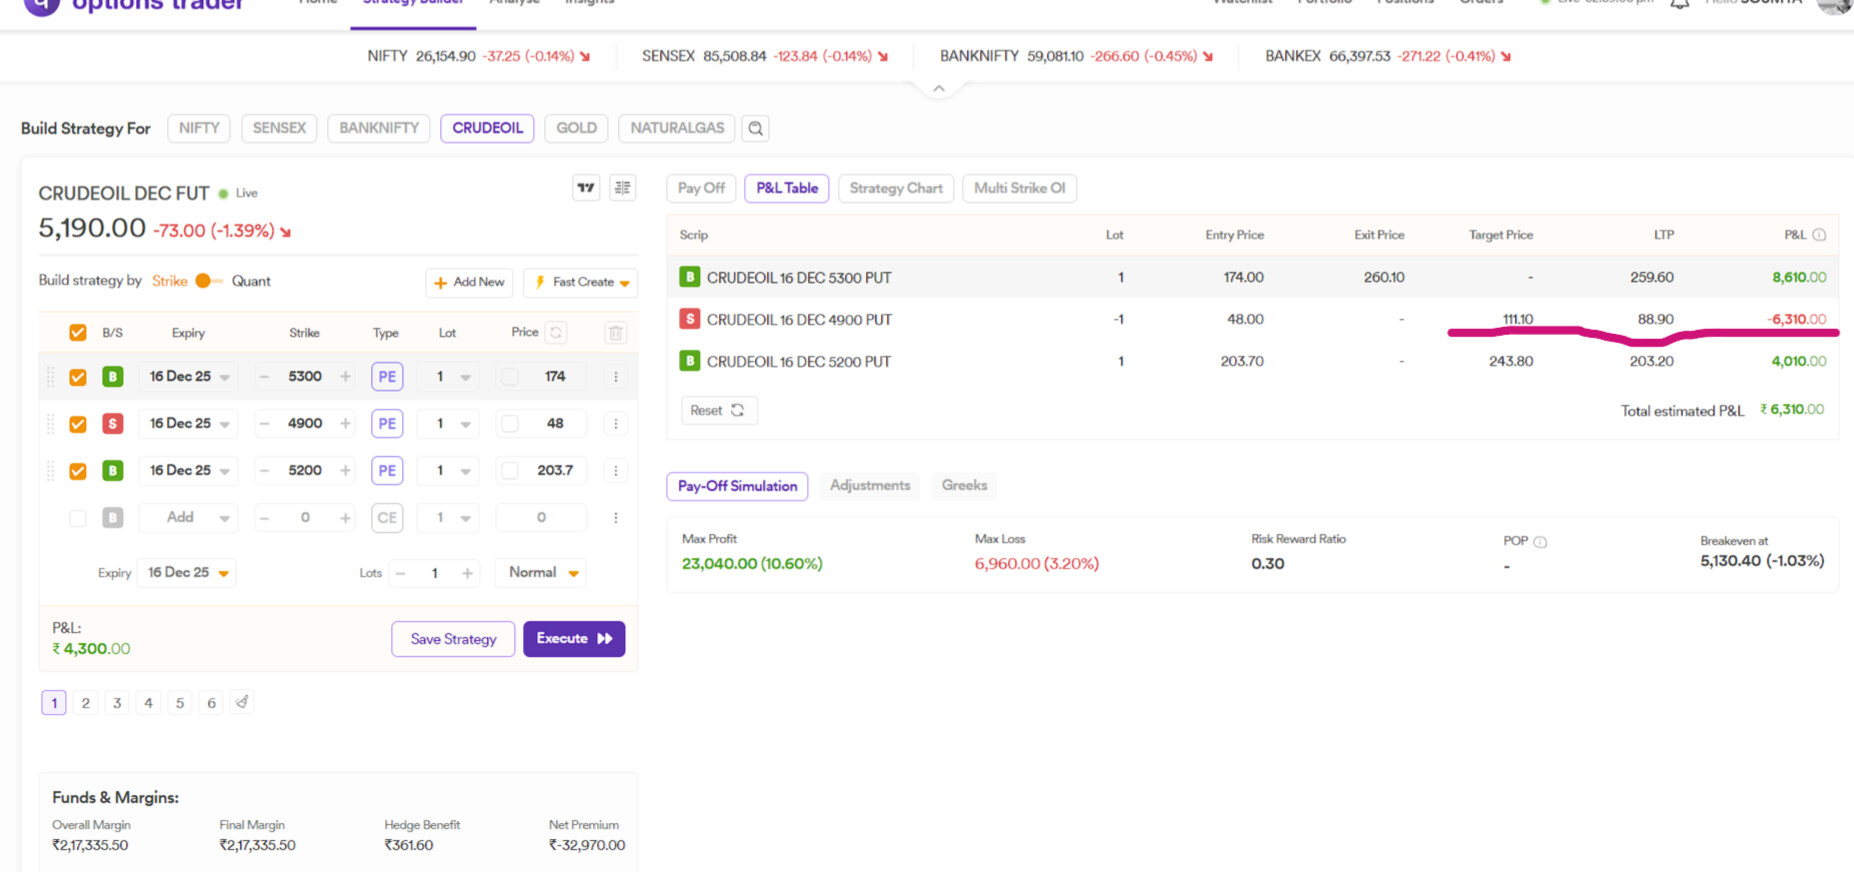Click the Execute button
This screenshot has height=872, width=1854.
[x=574, y=639]
